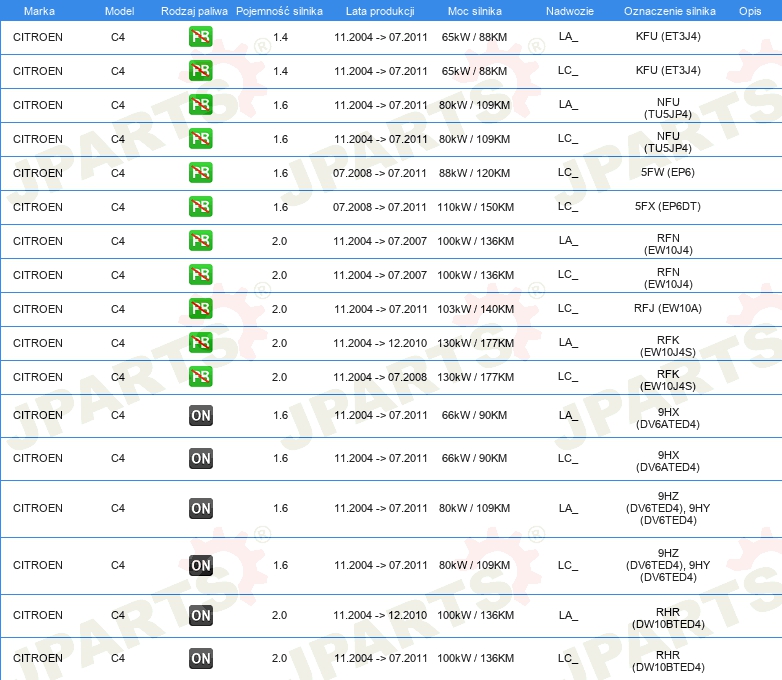
Task: Click 11.2004 -> 12.2010 in the RHR row
Action: [380, 615]
